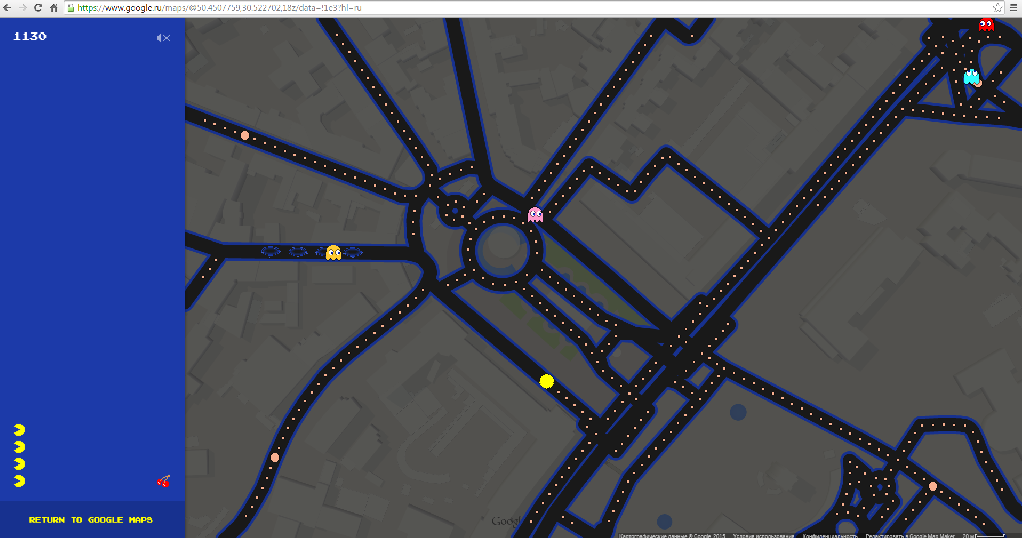Click the red Blinky ghost

coord(986,25)
